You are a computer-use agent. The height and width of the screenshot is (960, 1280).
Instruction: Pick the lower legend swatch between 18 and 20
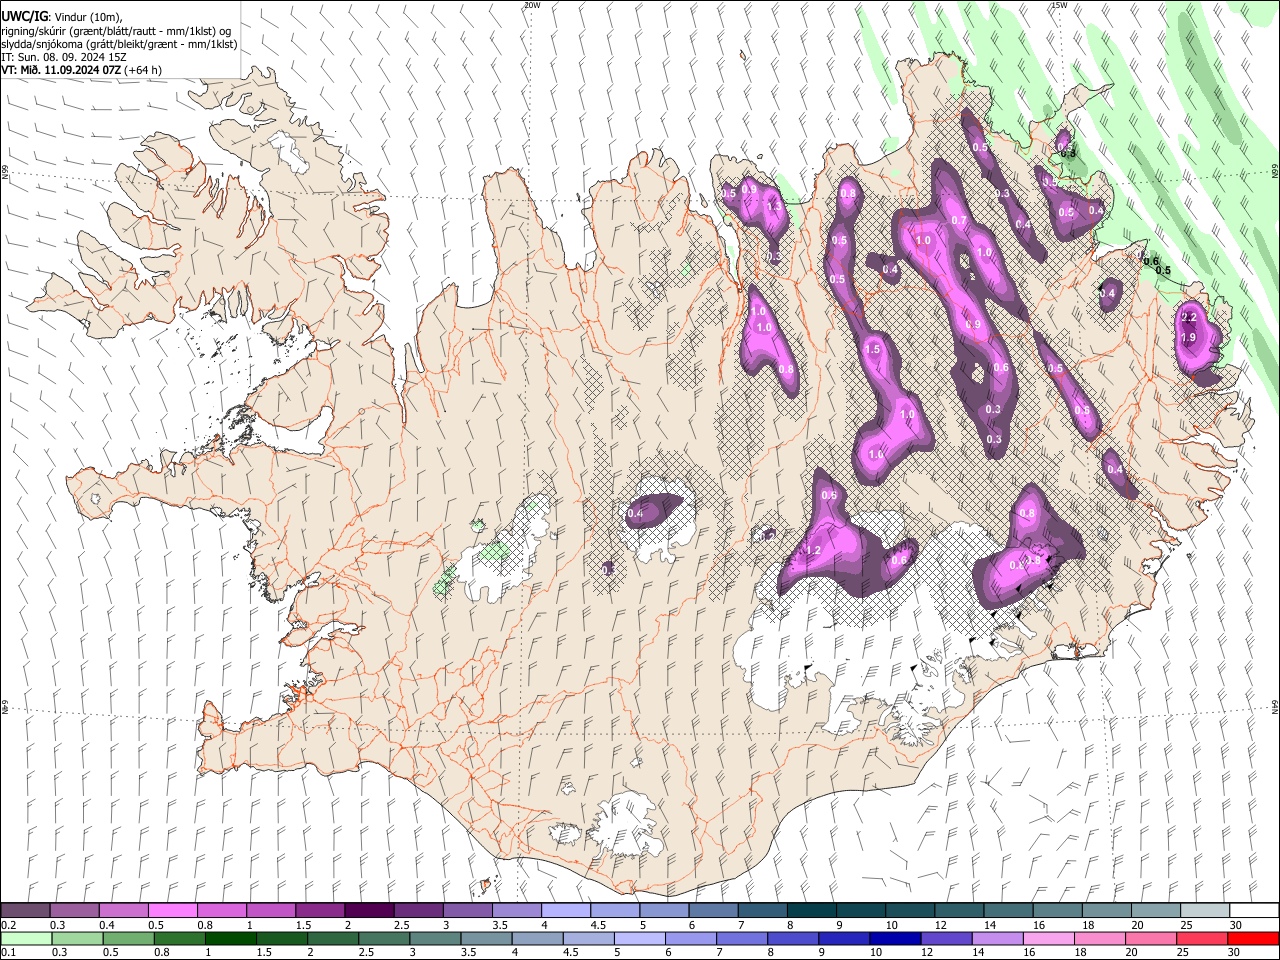click(x=1101, y=938)
